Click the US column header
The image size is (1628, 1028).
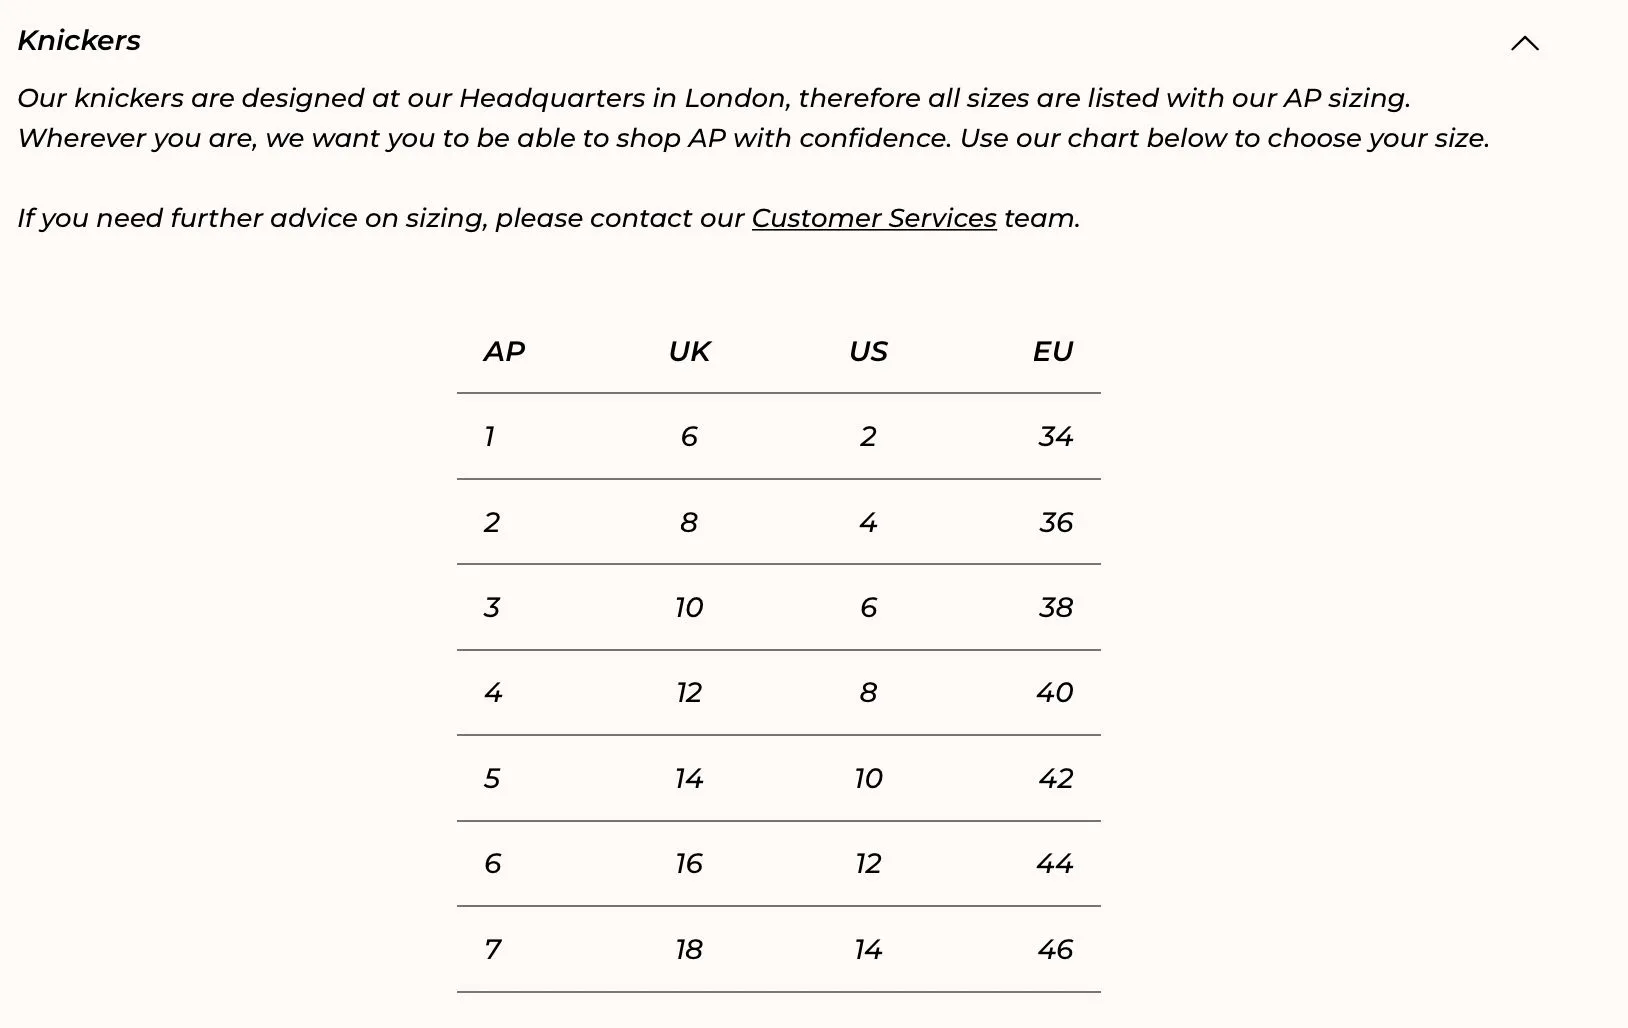point(868,352)
